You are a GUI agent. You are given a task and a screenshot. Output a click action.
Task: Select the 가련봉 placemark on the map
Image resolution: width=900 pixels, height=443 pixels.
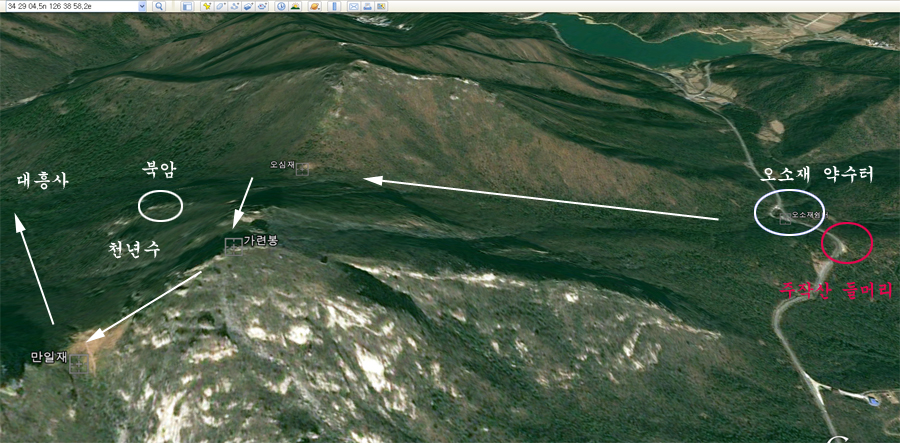233,244
